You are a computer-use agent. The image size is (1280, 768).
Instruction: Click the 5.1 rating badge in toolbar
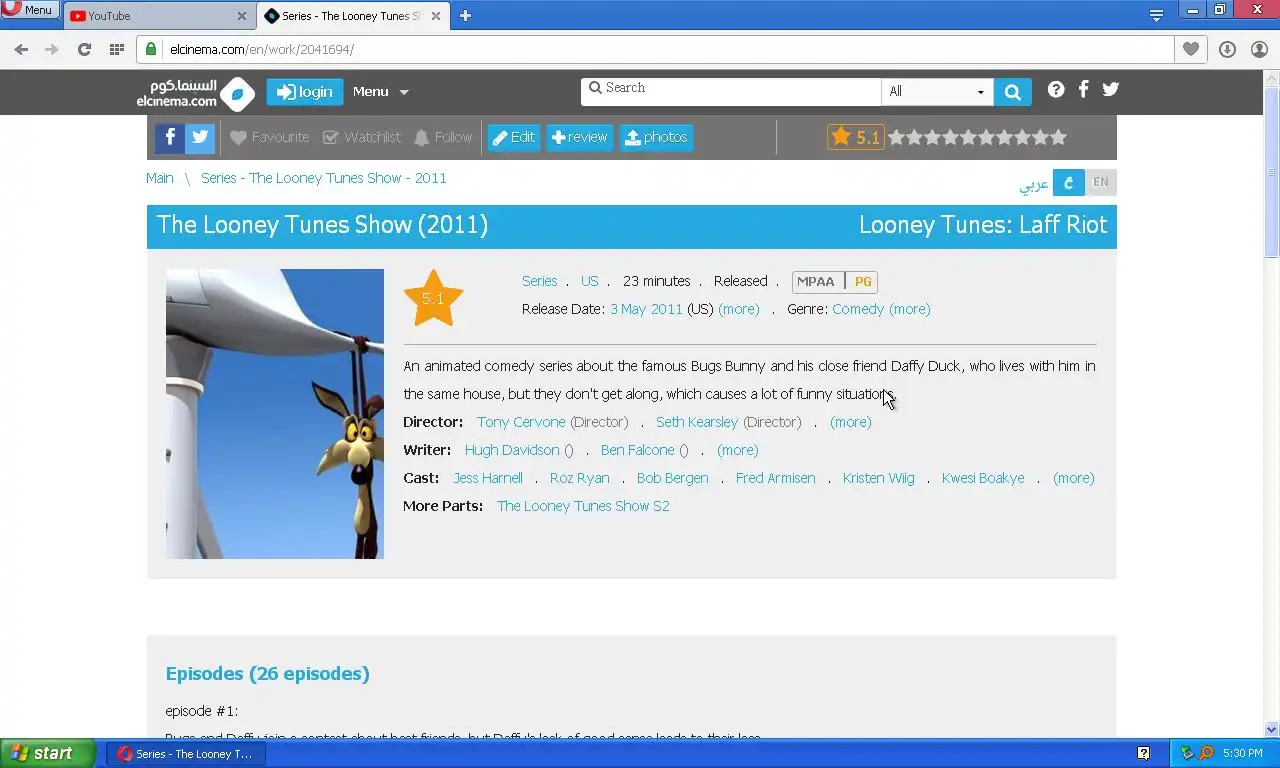coord(856,137)
